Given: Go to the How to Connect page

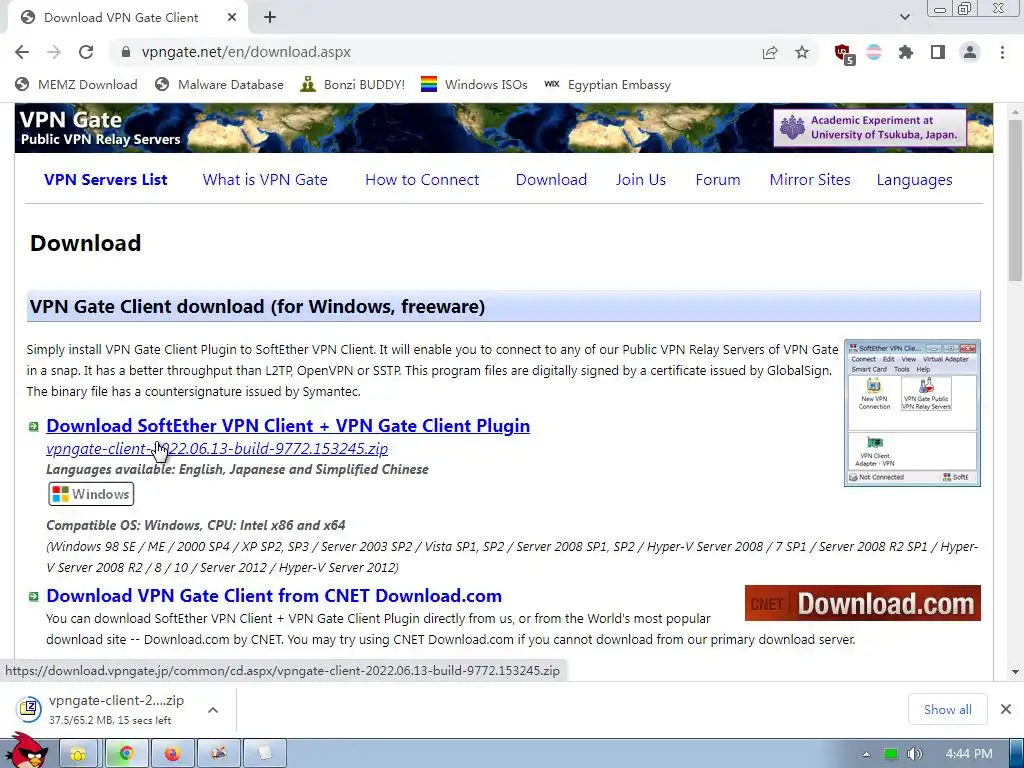Looking at the screenshot, I should point(422,180).
